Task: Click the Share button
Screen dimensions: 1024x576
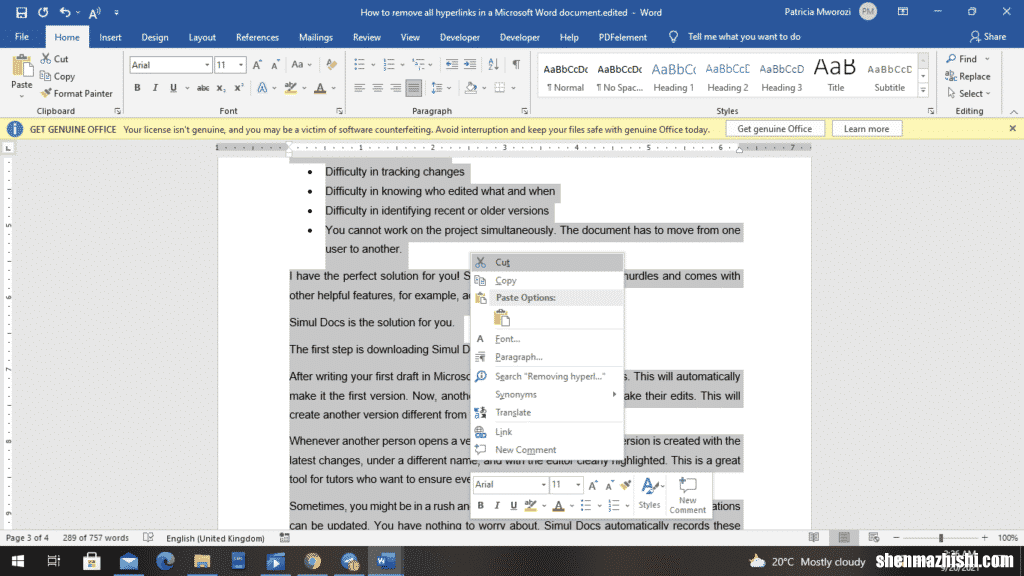Action: (x=987, y=37)
